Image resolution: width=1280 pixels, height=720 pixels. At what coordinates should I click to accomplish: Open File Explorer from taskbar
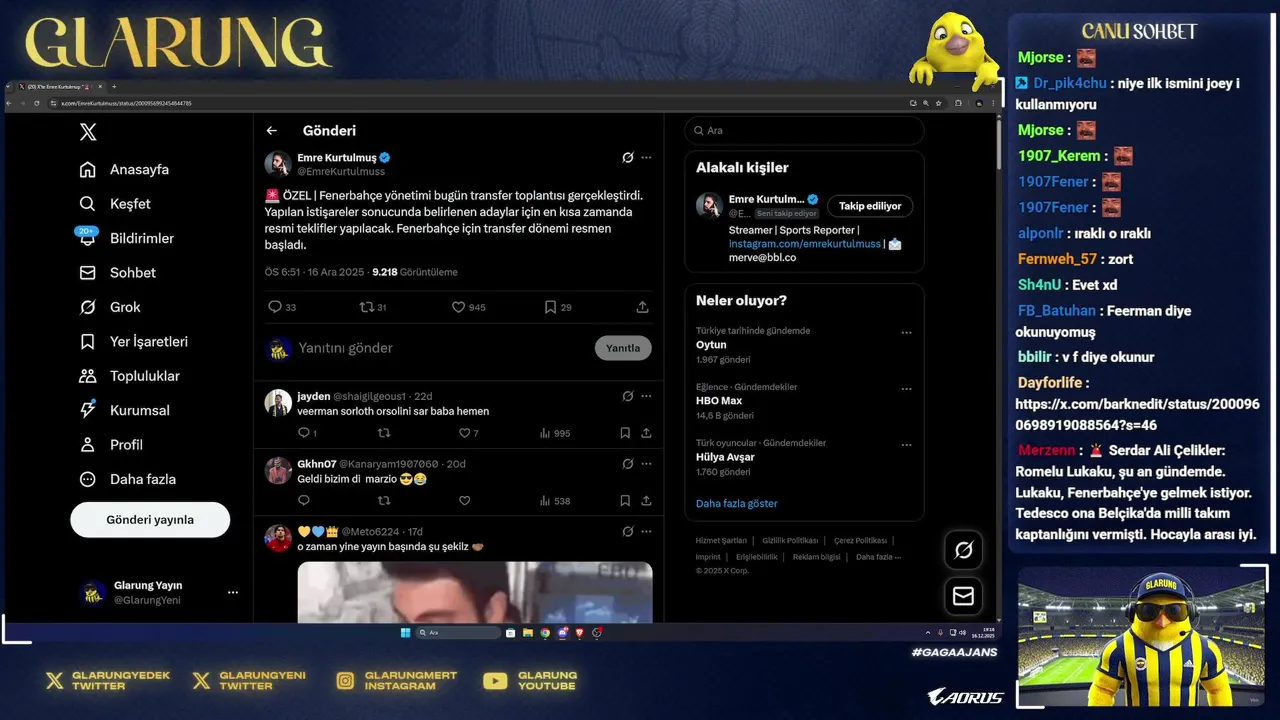click(528, 633)
